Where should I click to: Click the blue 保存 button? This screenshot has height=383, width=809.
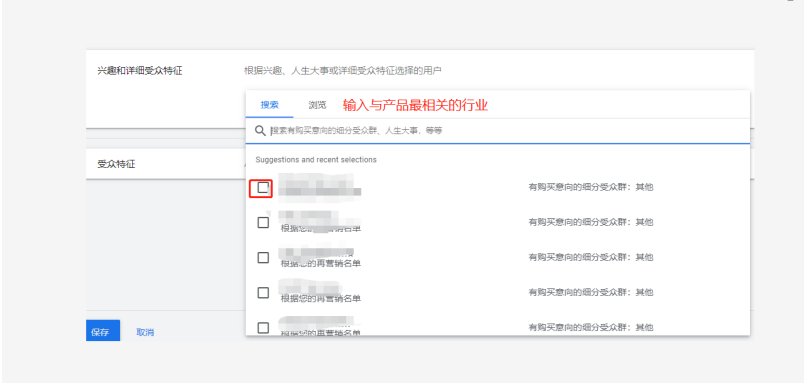[103, 331]
